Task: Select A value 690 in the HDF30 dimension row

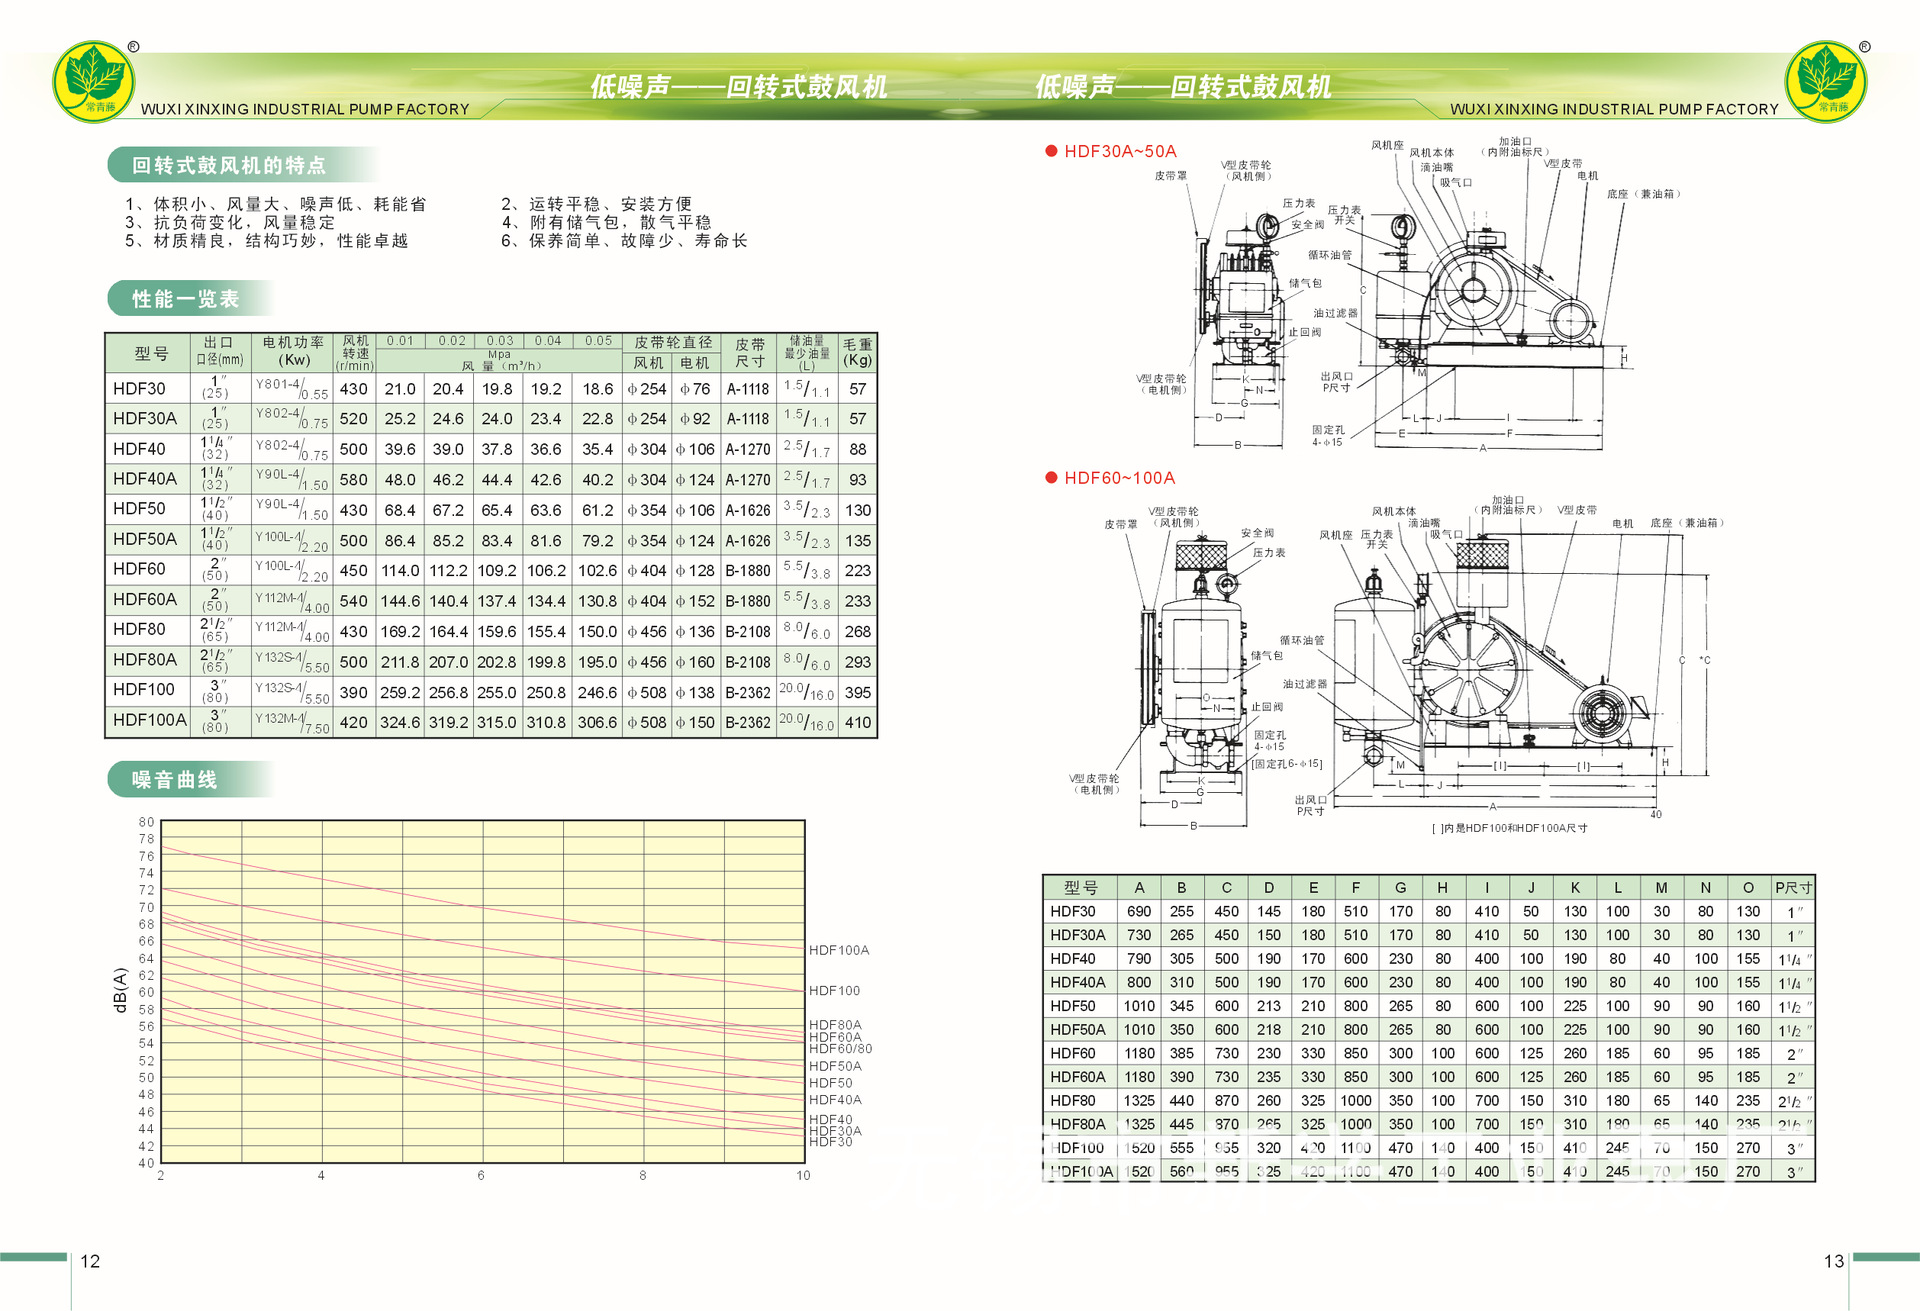Action: pos(1139,911)
